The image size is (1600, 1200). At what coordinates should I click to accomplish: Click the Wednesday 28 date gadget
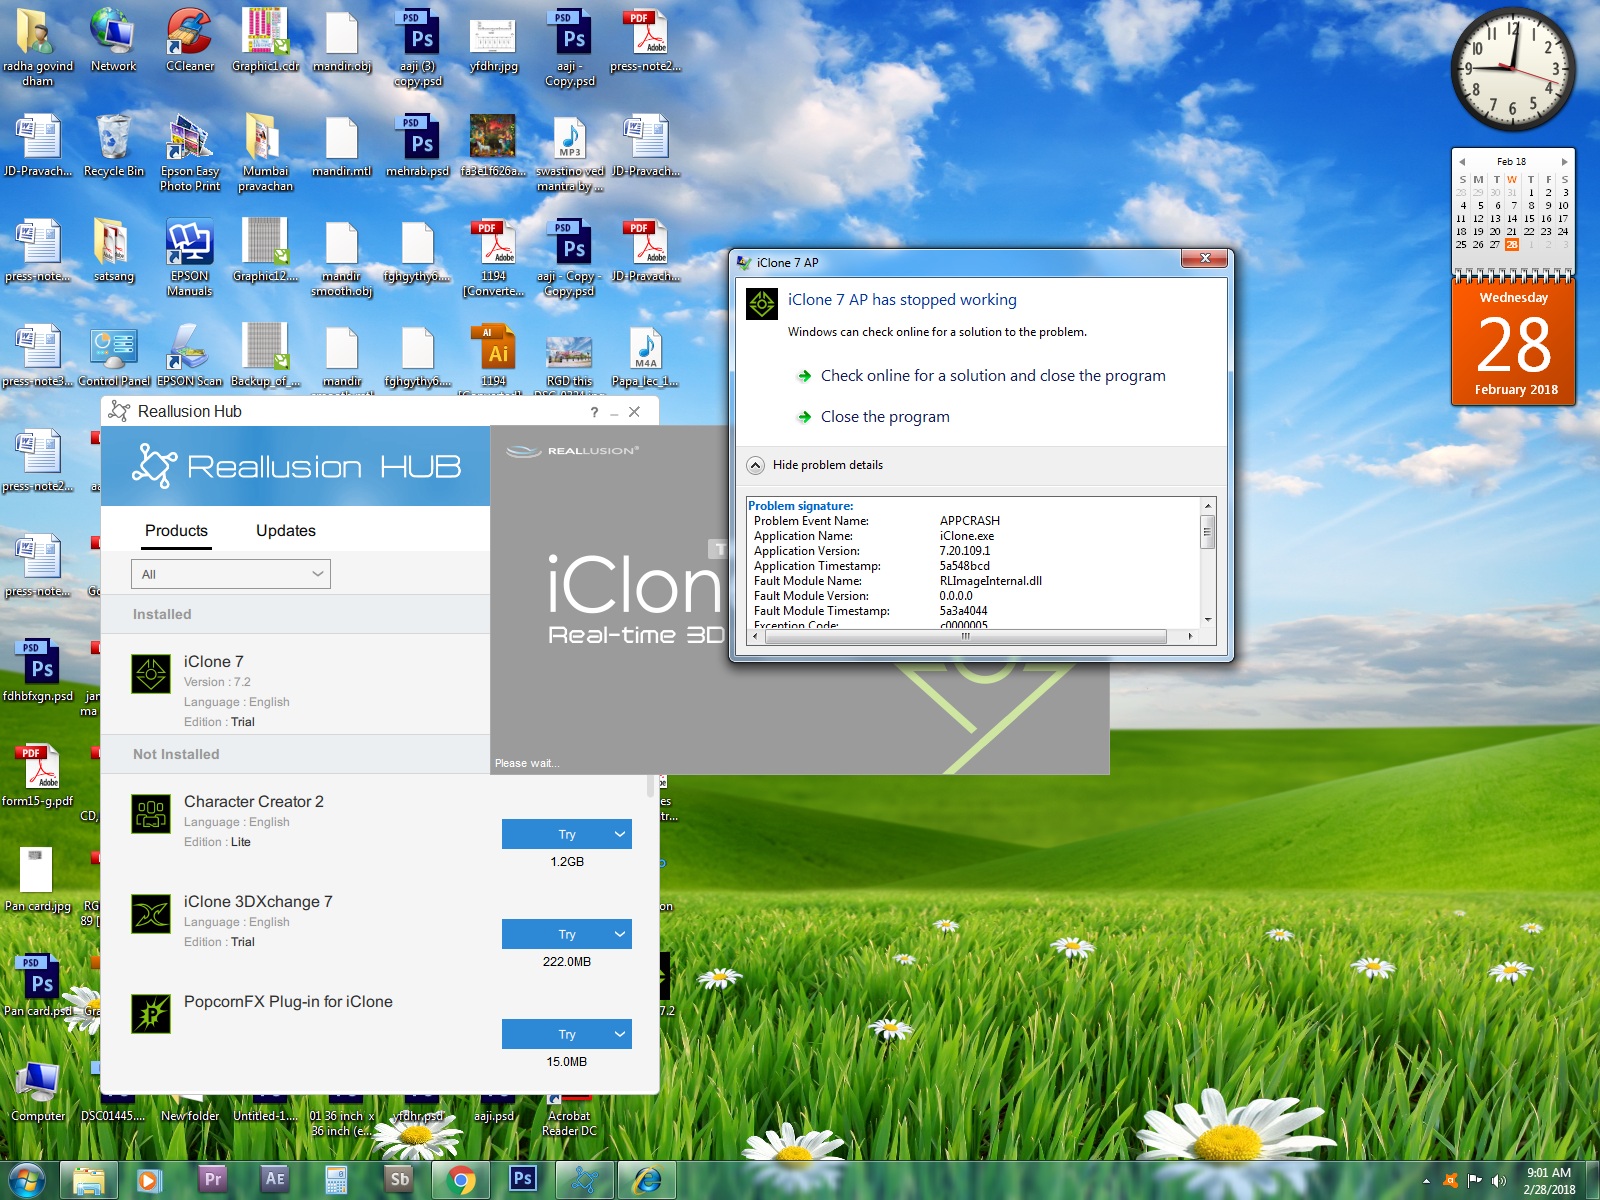pos(1514,340)
